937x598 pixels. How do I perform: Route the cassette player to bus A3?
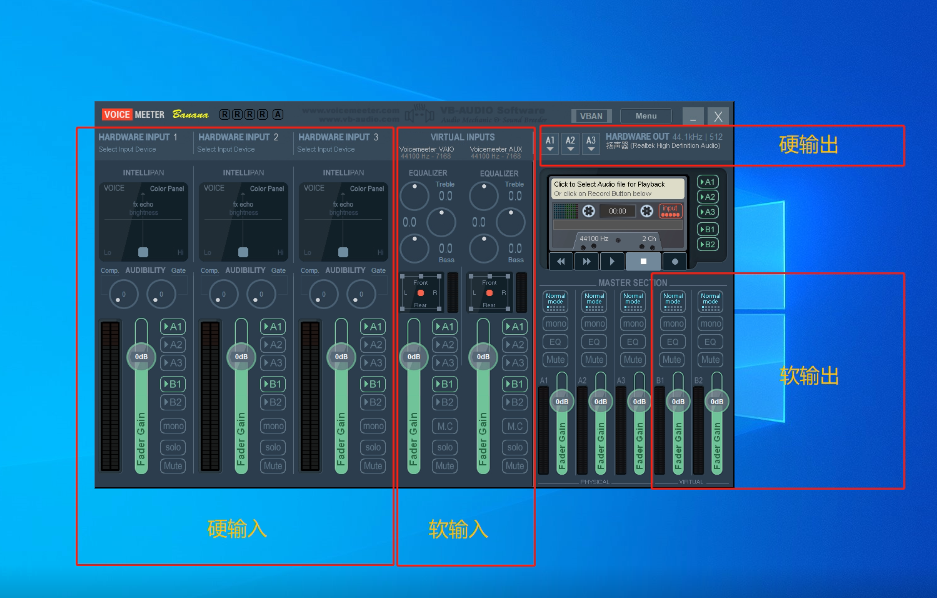coord(708,211)
